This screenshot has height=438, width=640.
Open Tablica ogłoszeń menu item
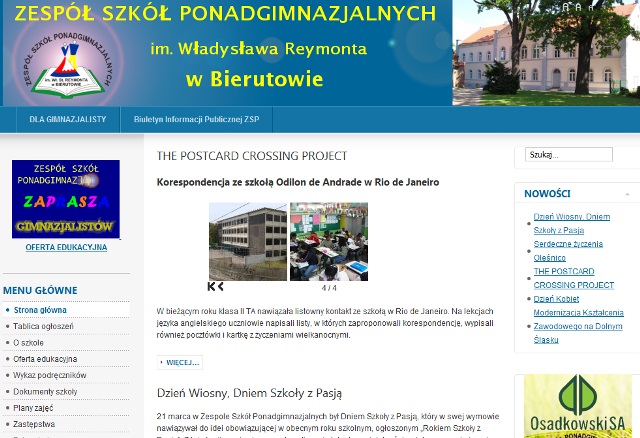coord(43,326)
